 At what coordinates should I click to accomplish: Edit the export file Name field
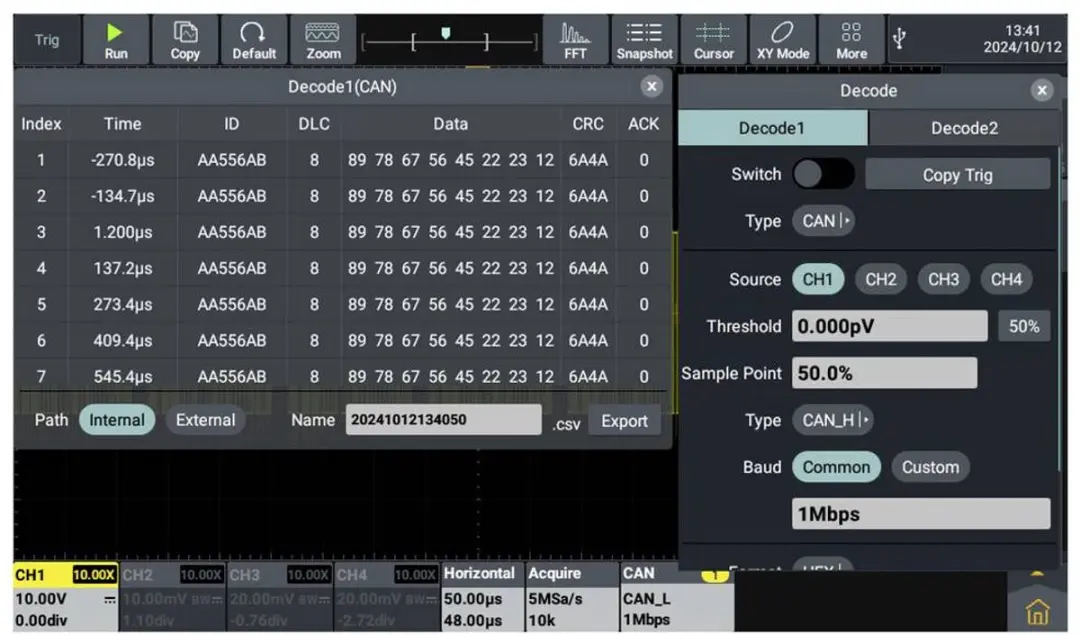(444, 419)
